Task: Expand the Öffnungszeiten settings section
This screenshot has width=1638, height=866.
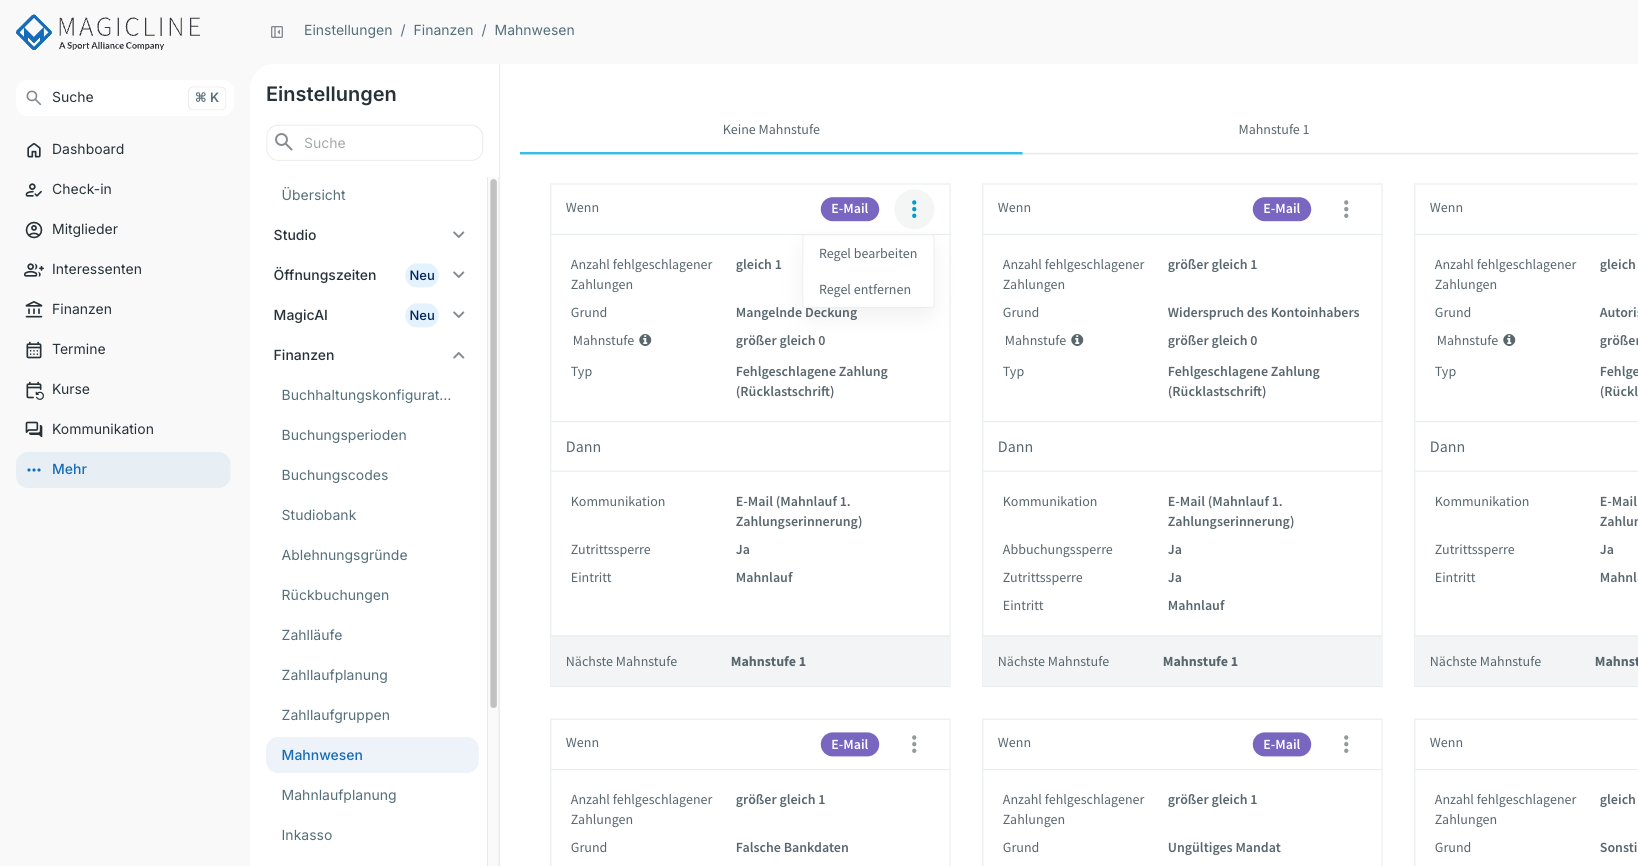Action: [x=459, y=275]
